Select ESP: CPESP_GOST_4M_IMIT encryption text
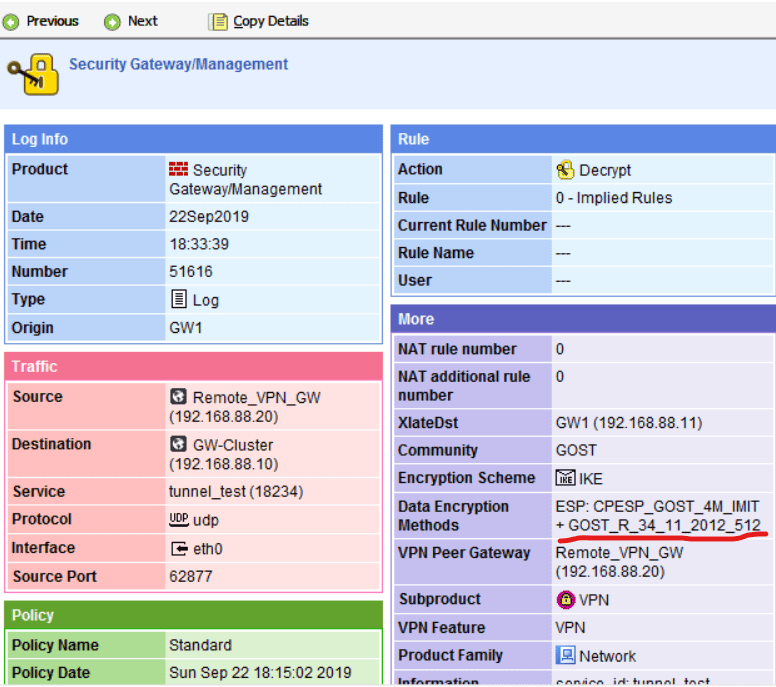Screen dimensions: 776x687 coord(657,507)
